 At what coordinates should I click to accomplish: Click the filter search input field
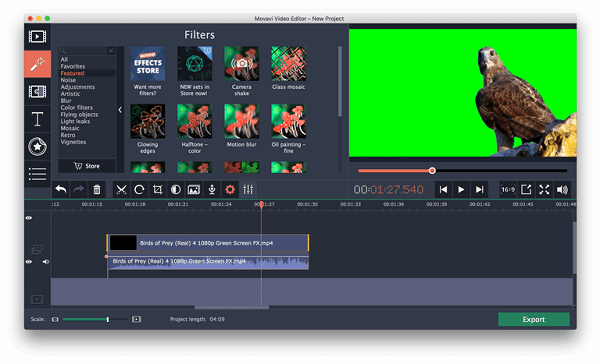coord(84,51)
